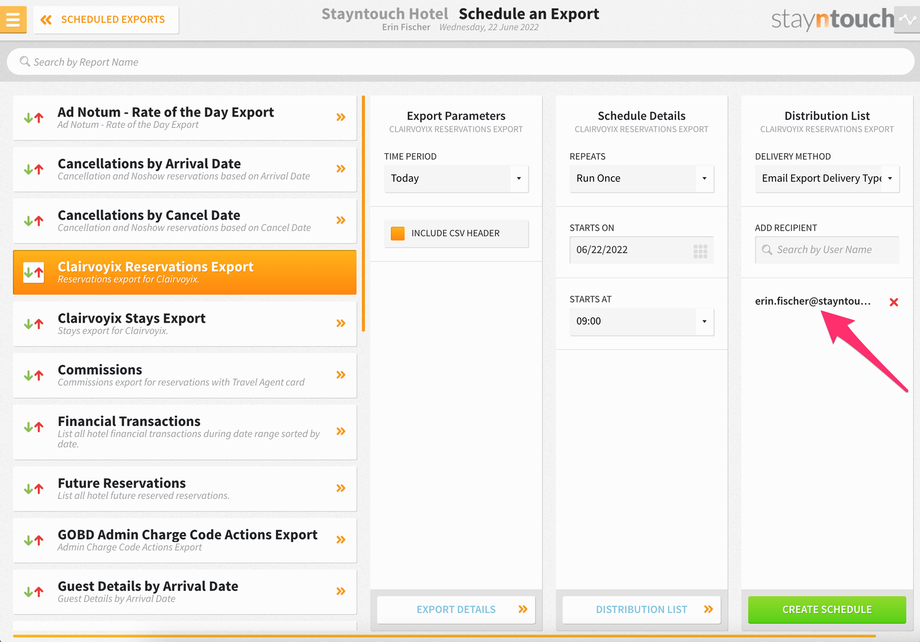Select Clairvoyix Reservations Export row
Image resolution: width=920 pixels, height=642 pixels.
pyautogui.click(x=184, y=272)
